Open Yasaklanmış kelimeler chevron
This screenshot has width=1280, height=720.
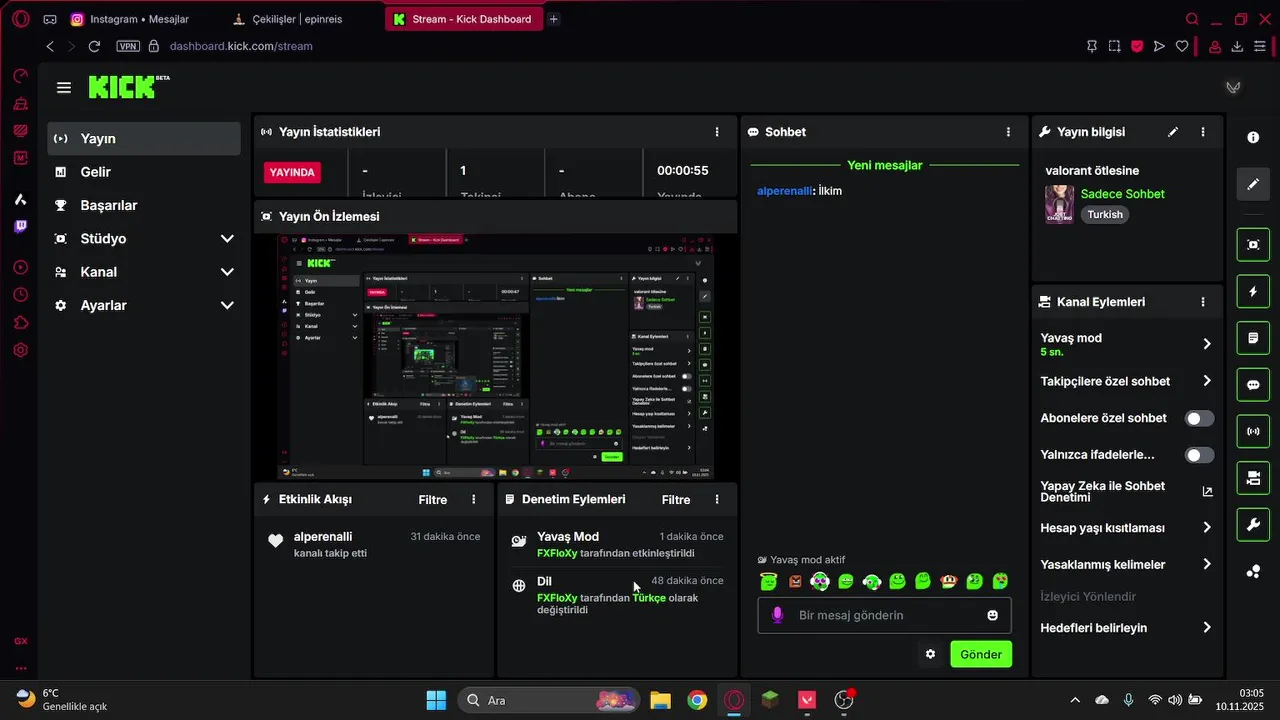tap(1207, 564)
